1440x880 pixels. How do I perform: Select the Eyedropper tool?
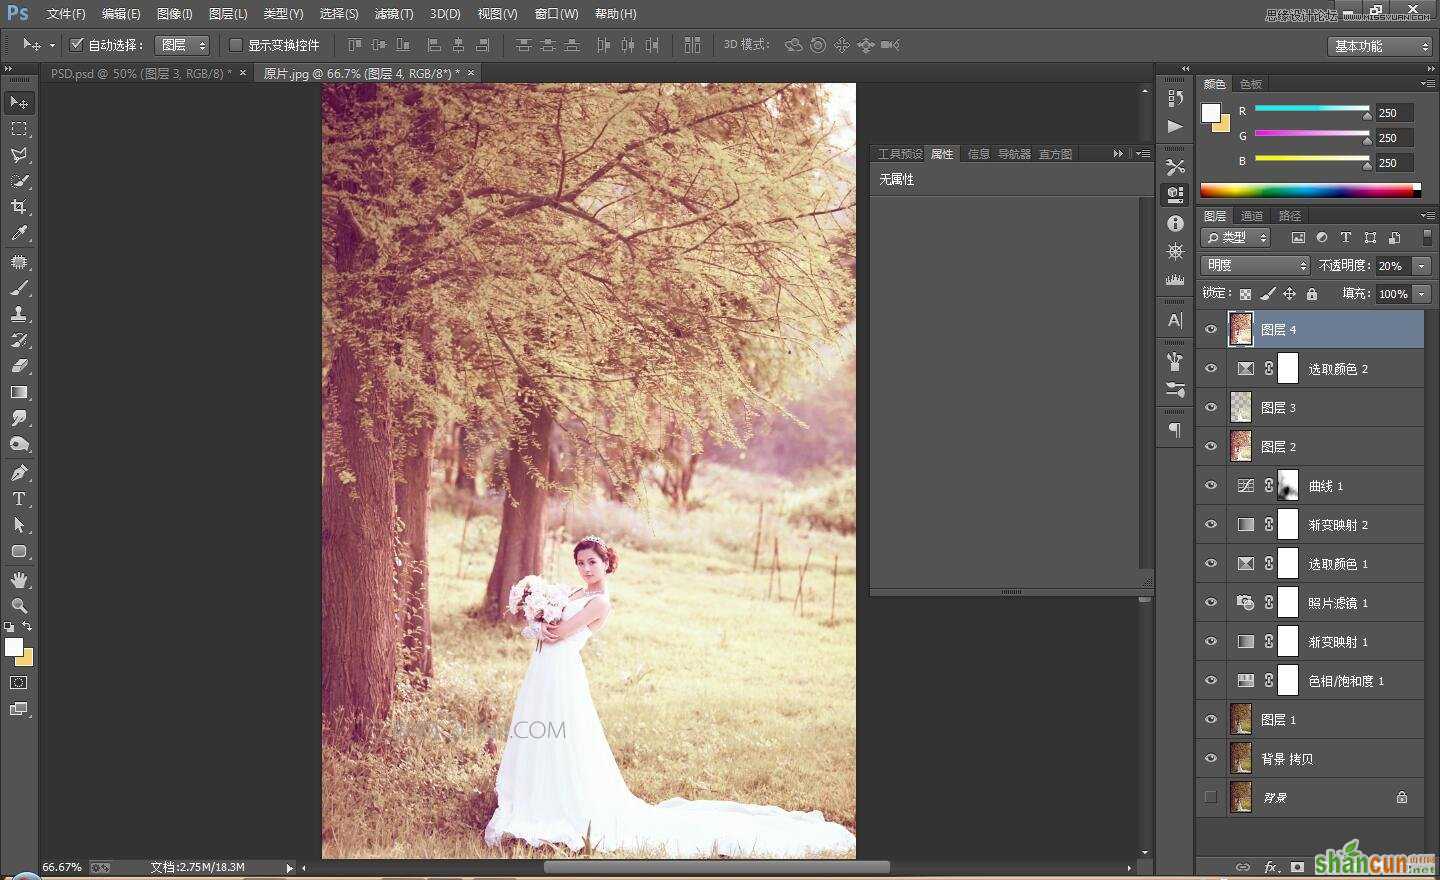[x=19, y=233]
